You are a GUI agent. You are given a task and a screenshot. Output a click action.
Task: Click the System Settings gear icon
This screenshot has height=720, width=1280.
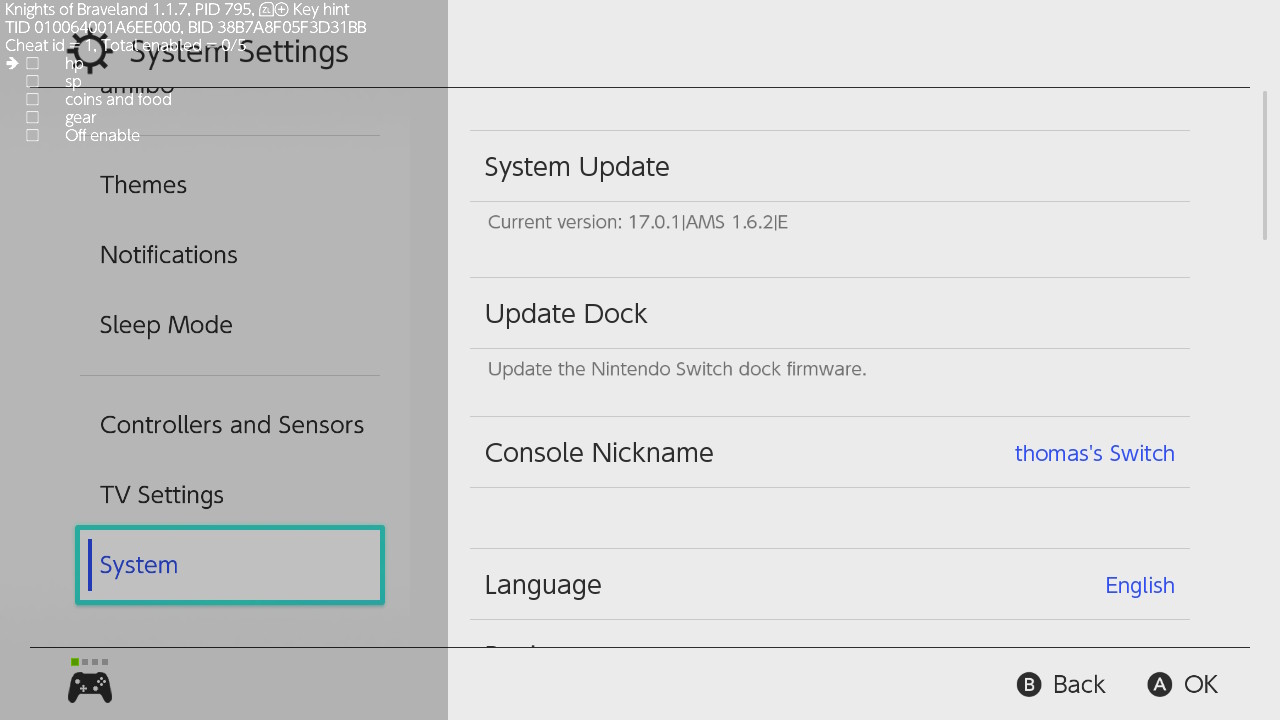click(91, 52)
